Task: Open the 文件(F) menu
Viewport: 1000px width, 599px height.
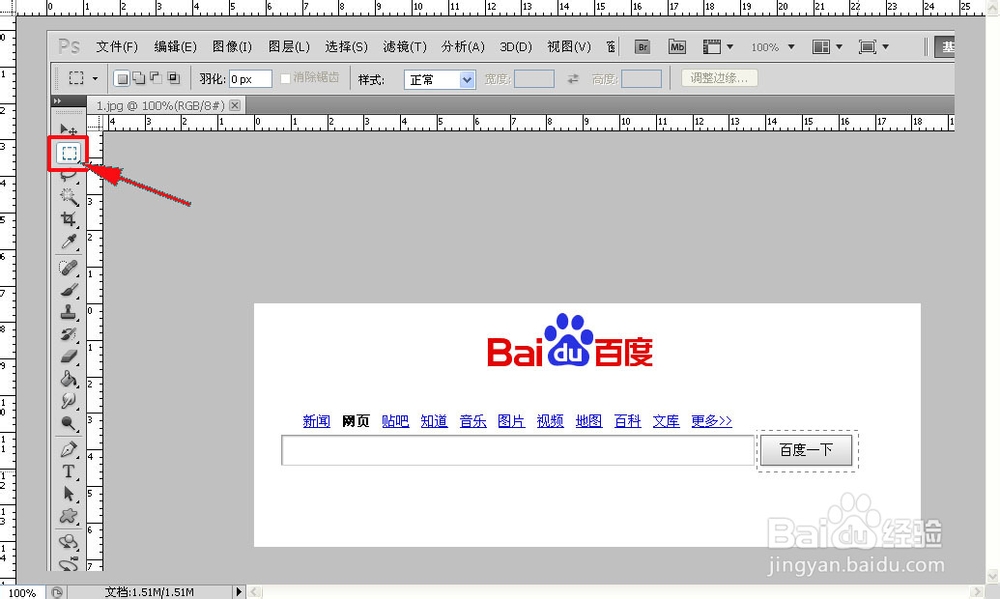Action: (117, 47)
